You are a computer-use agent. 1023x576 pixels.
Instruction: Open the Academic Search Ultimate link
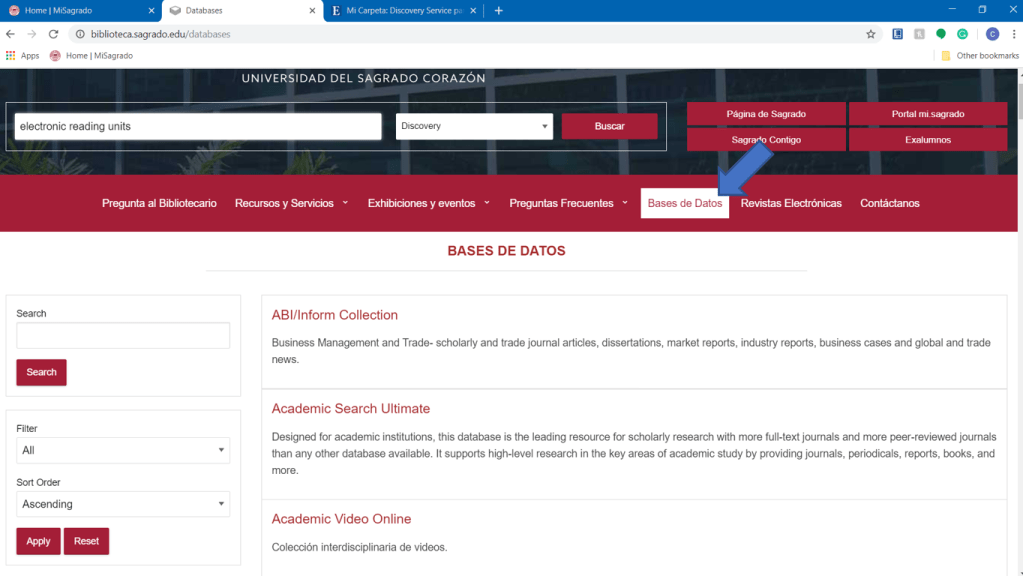(351, 409)
